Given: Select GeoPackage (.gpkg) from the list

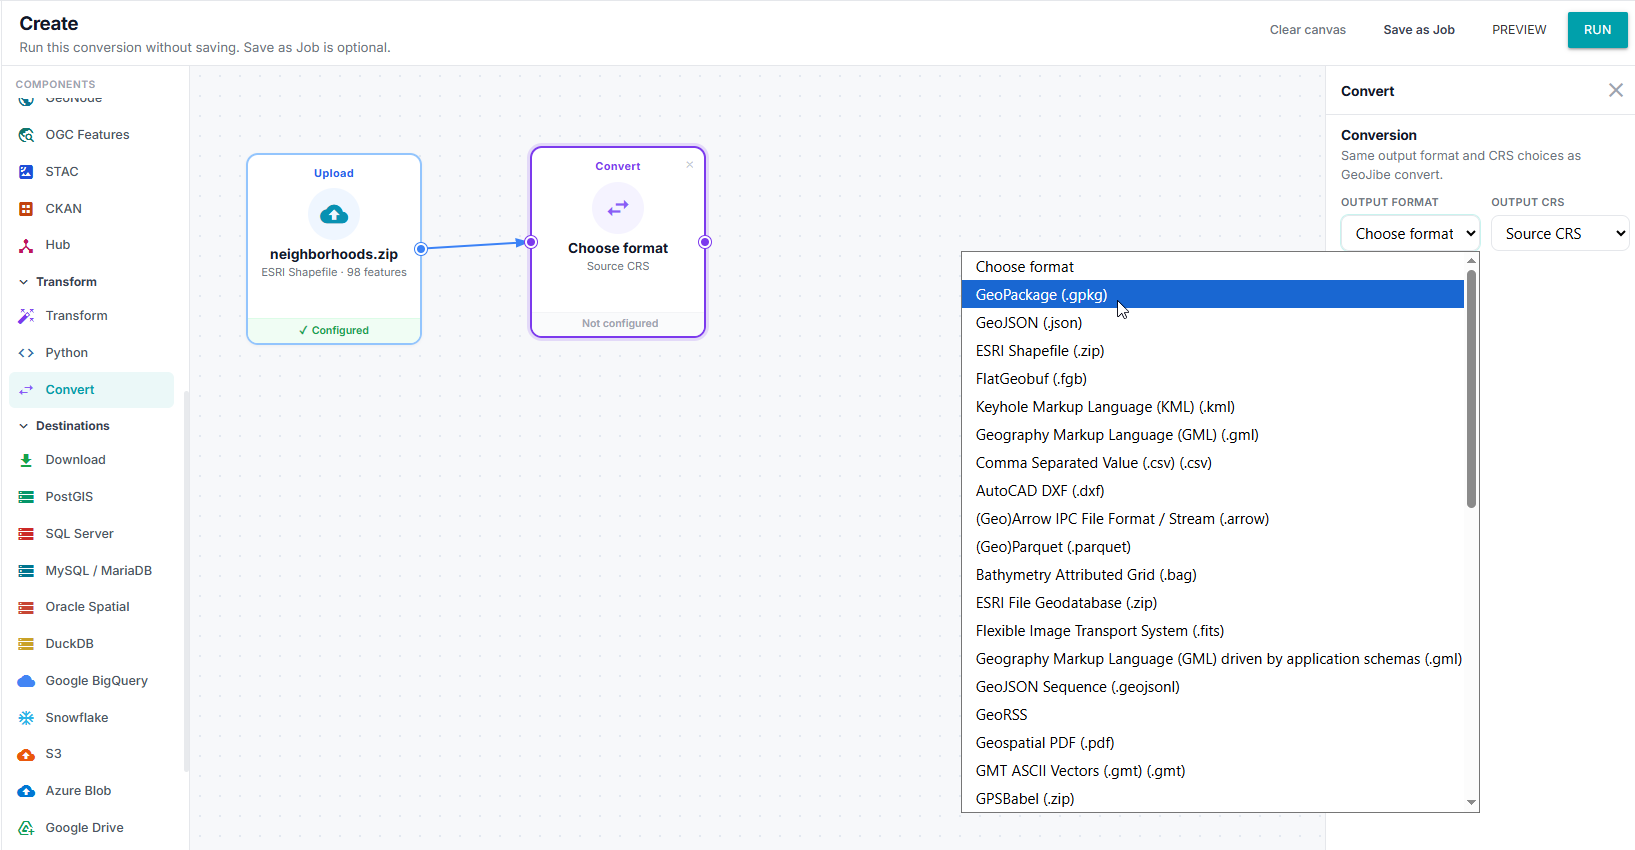Looking at the screenshot, I should point(1212,294).
